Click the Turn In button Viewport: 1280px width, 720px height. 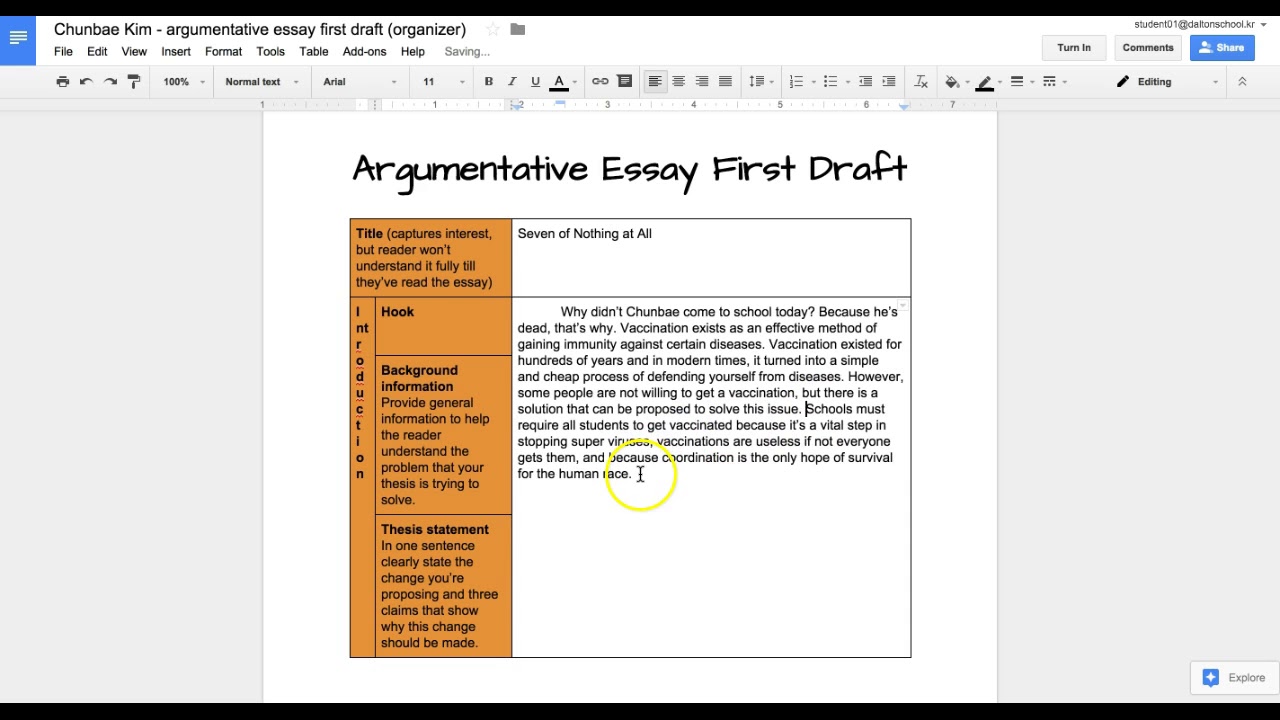click(x=1074, y=48)
